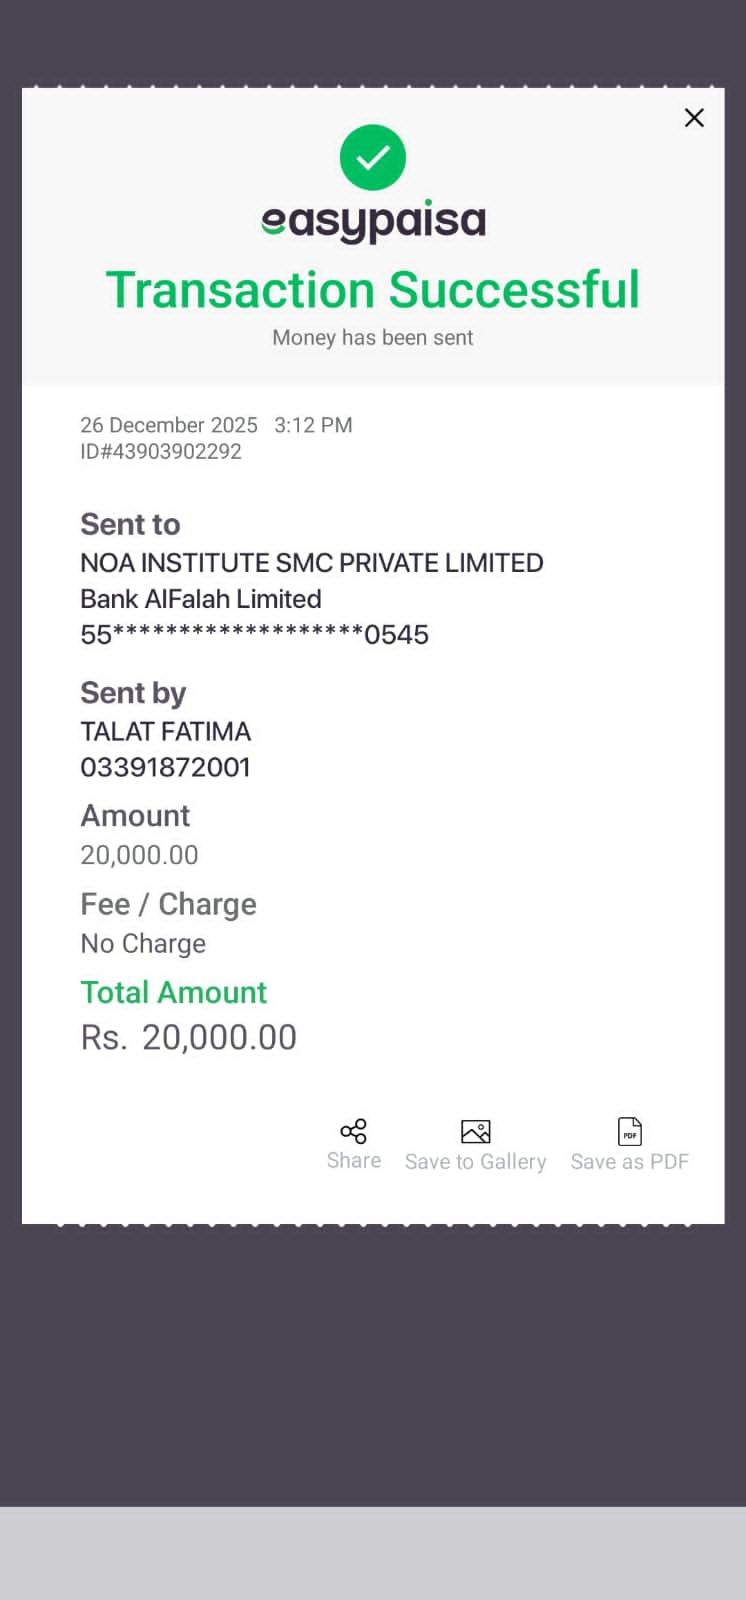Tap the 26 December 2025 date
The height and width of the screenshot is (1600, 746).
pyautogui.click(x=169, y=425)
